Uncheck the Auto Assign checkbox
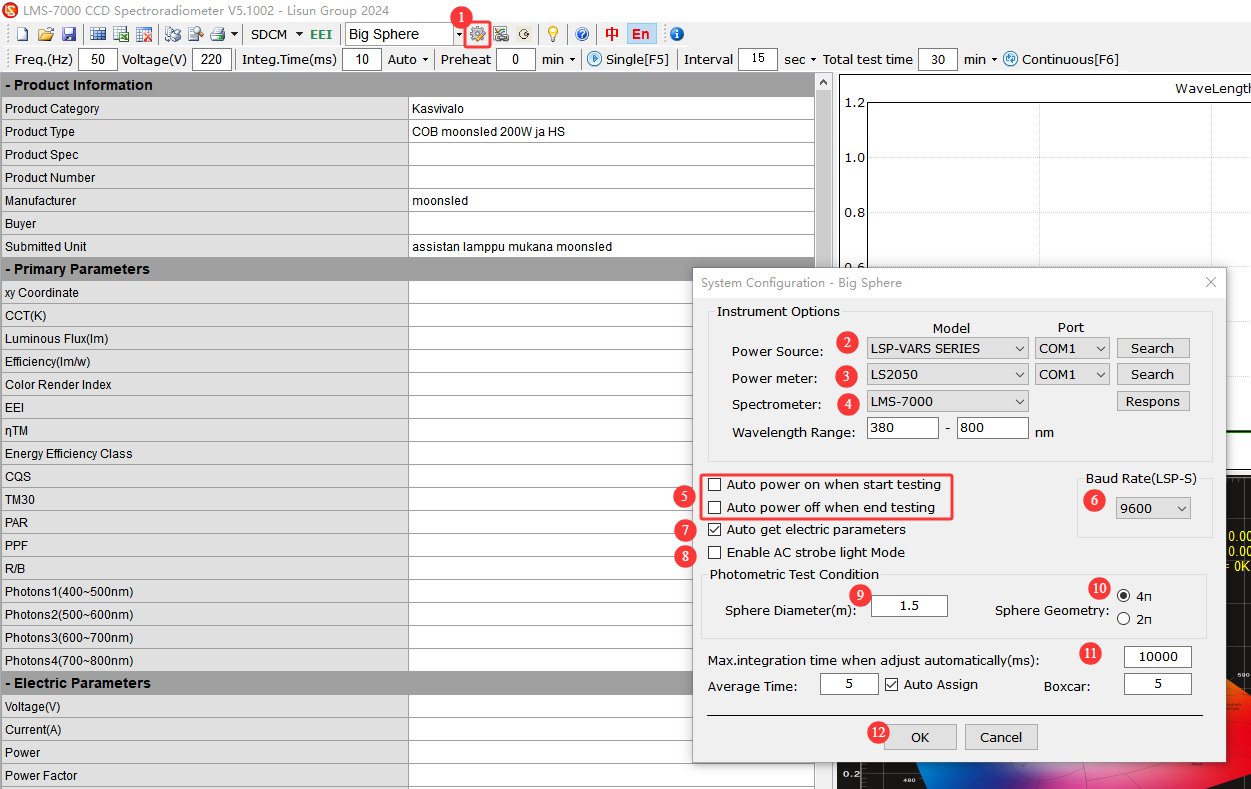This screenshot has width=1251, height=789. click(x=892, y=685)
